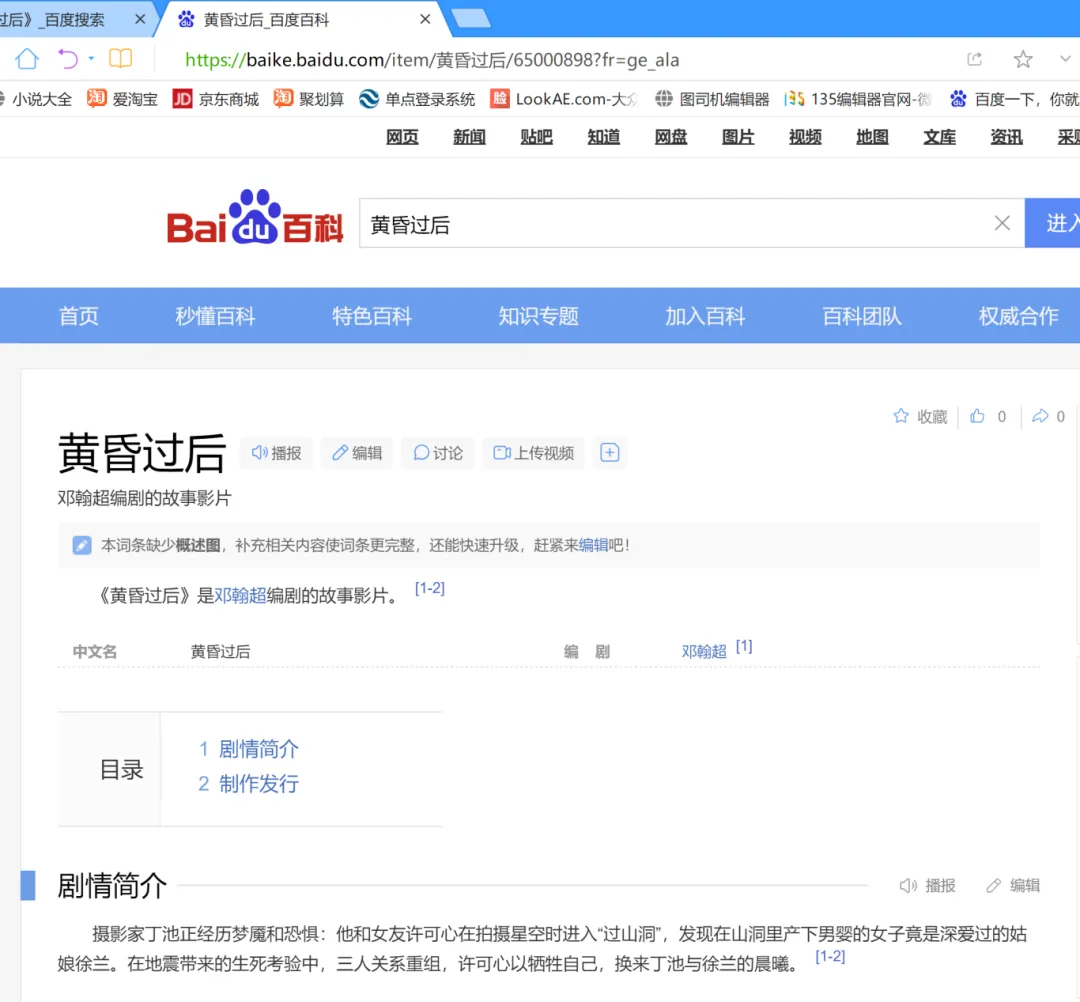The image size is (1080, 1002).
Task: Go to Baidu 网页 search
Action: 402,137
